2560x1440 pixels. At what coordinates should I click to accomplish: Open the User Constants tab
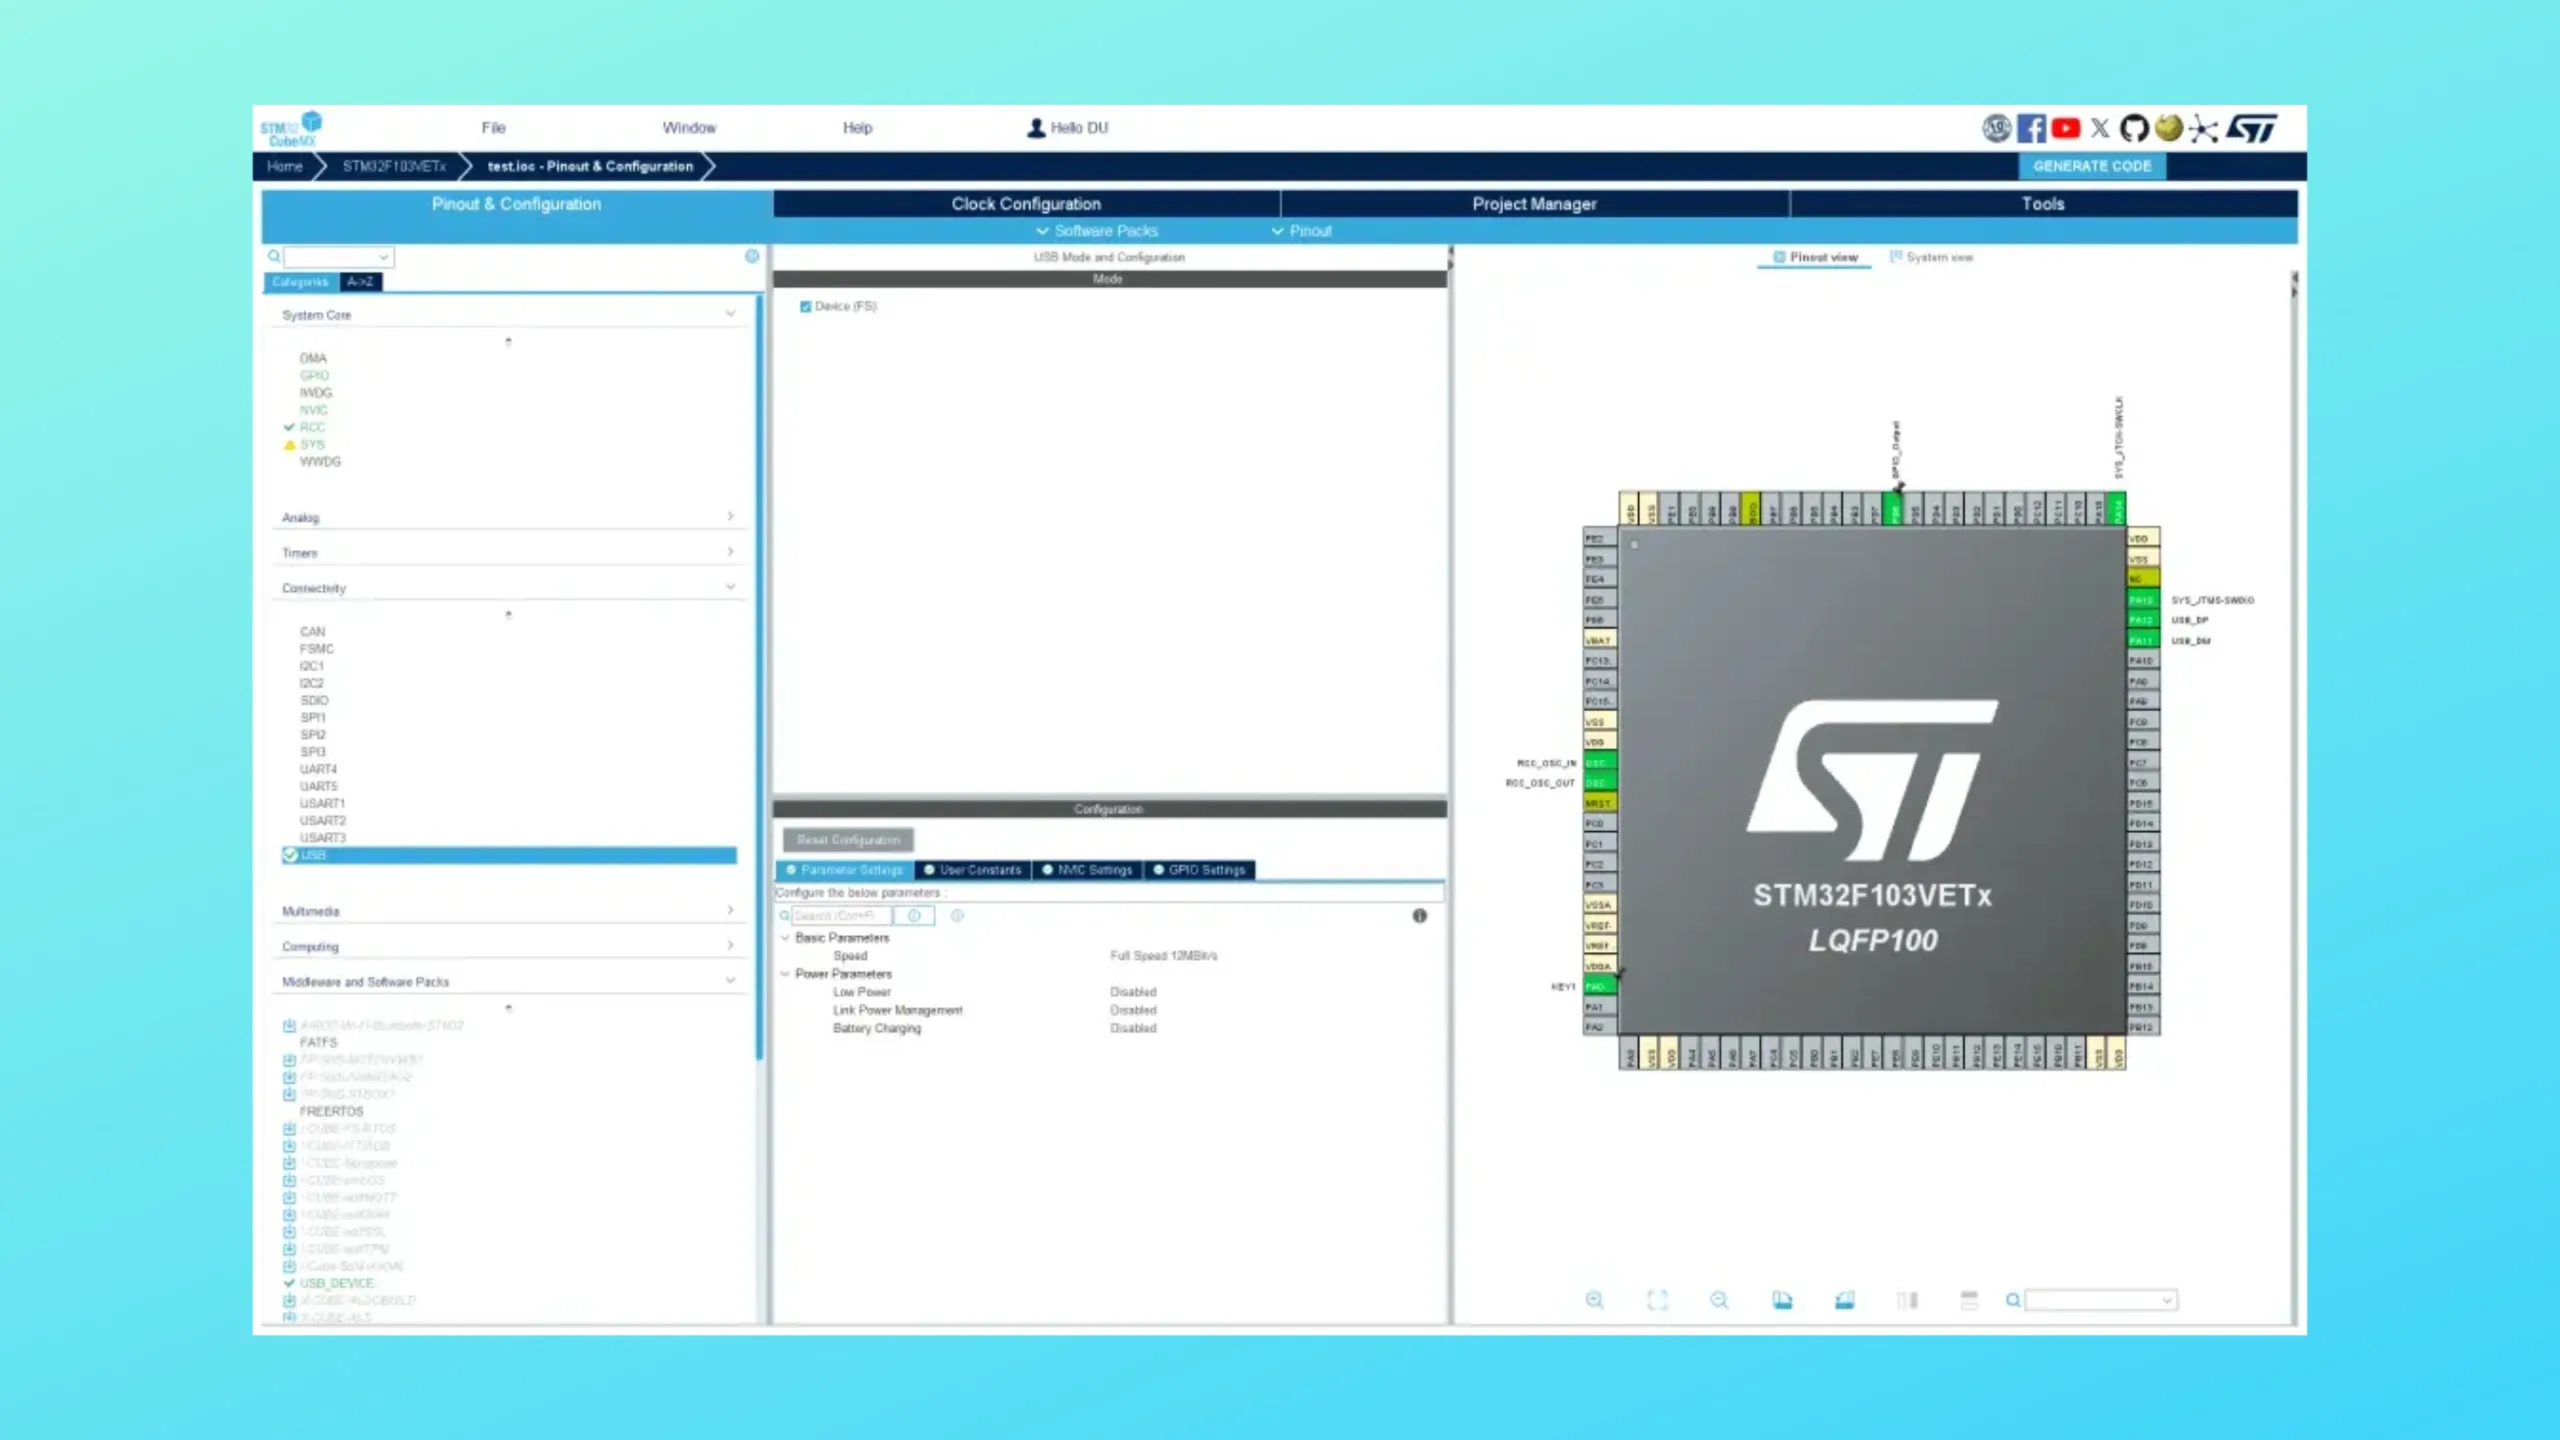coord(973,870)
